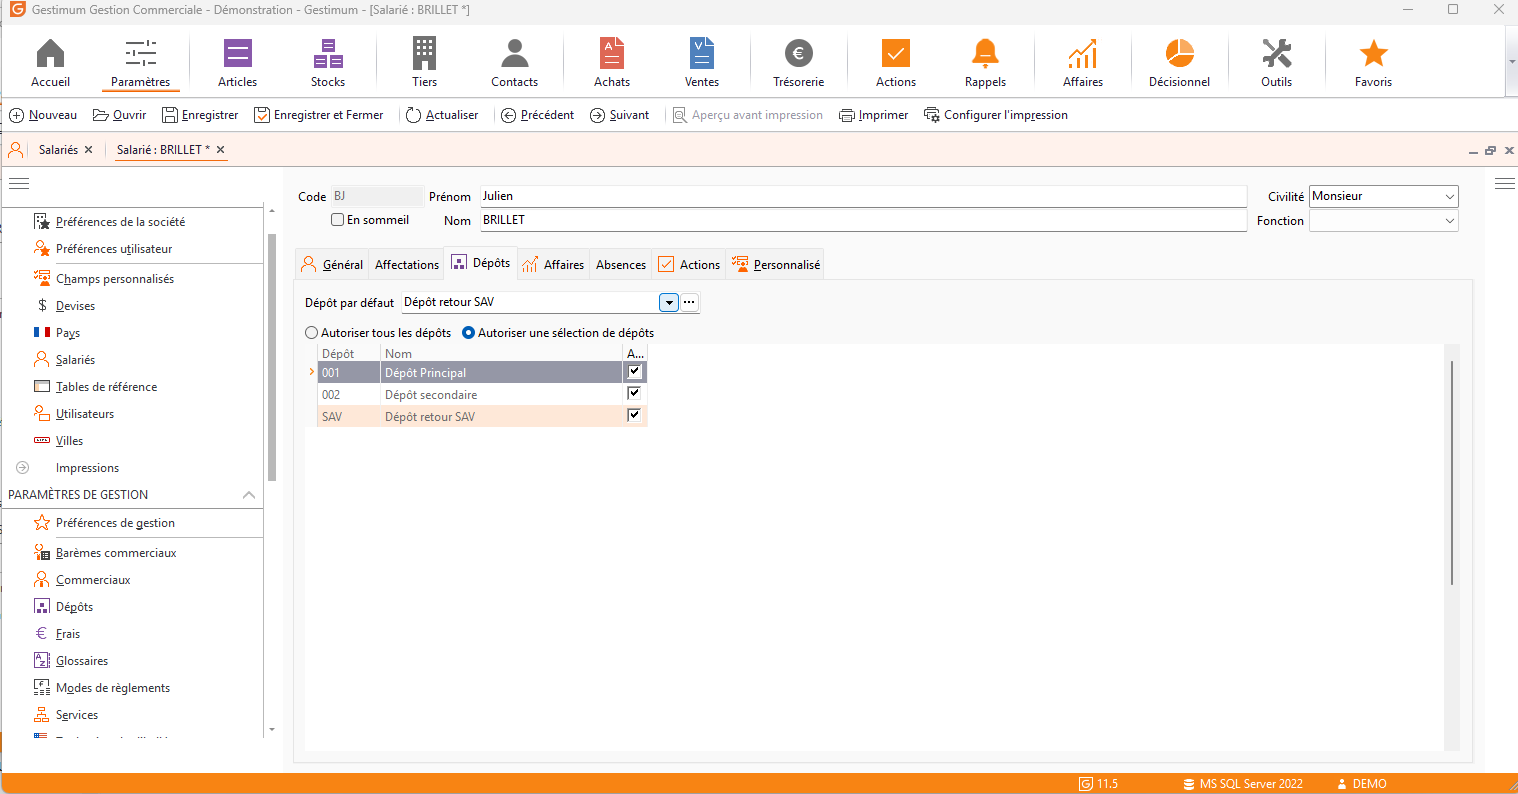Screen dimensions: 1518x794
Task: Uncheck Dépôt secondaire authorization checkbox
Action: click(634, 394)
